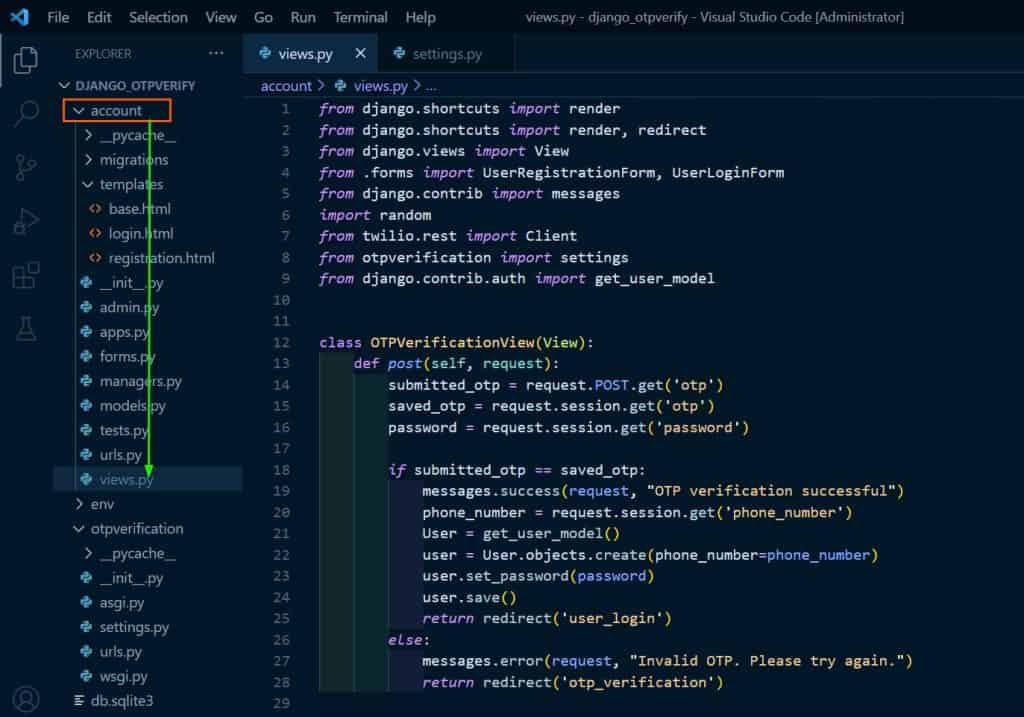
Task: Click the EXPLORER panel title
Action: tap(103, 54)
